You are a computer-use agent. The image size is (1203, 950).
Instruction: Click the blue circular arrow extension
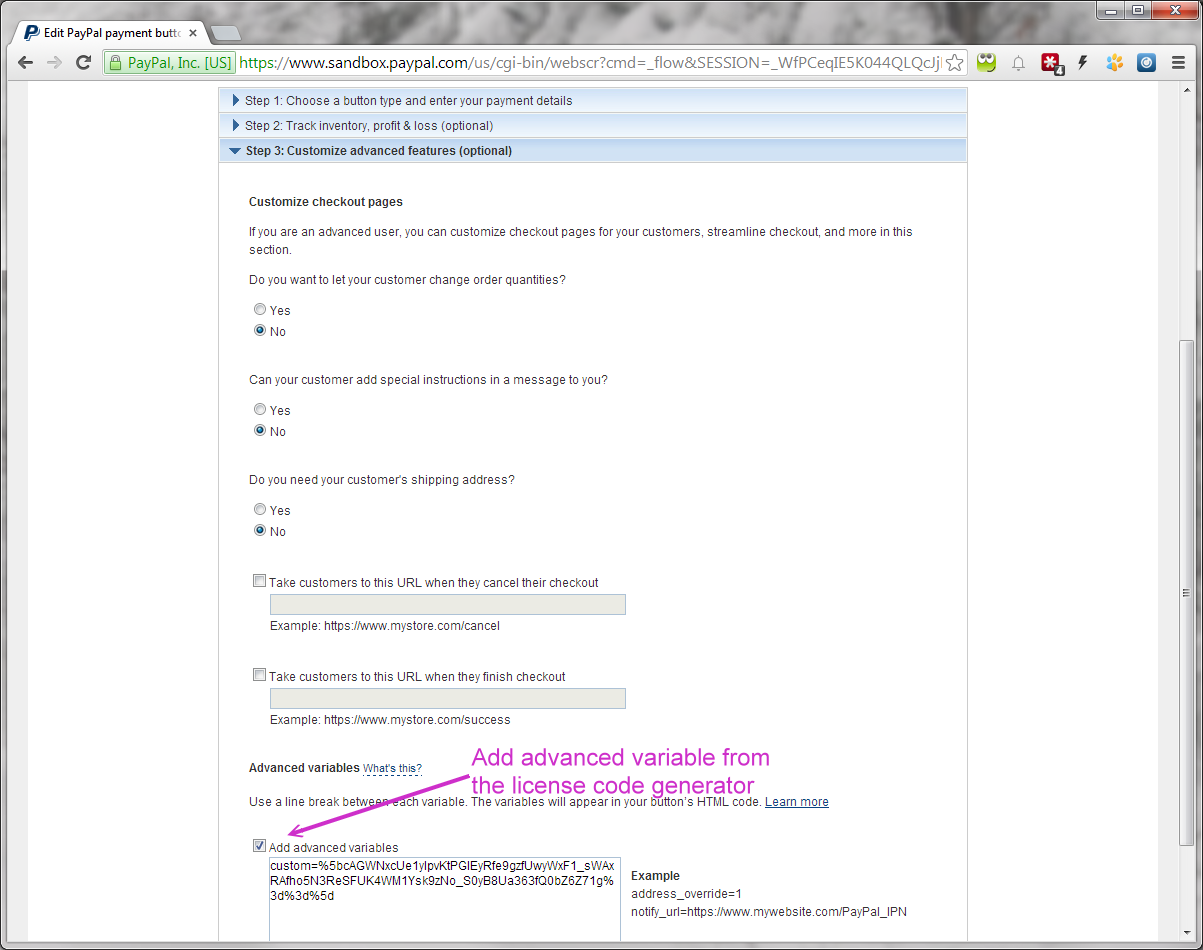1146,63
